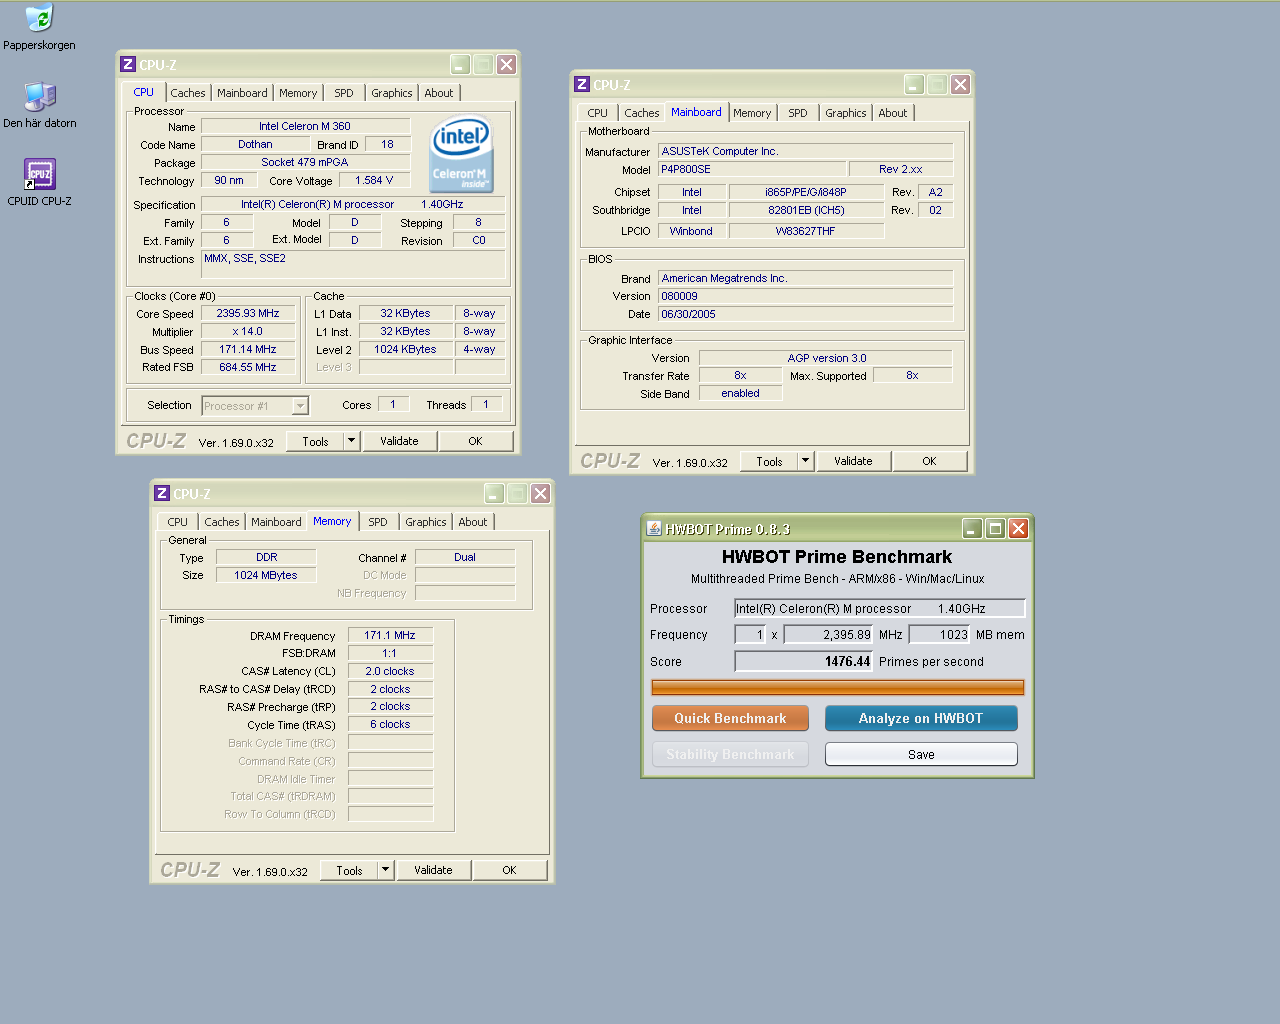
Task: Close the CPU-Z Mainboard window
Action: tap(960, 84)
